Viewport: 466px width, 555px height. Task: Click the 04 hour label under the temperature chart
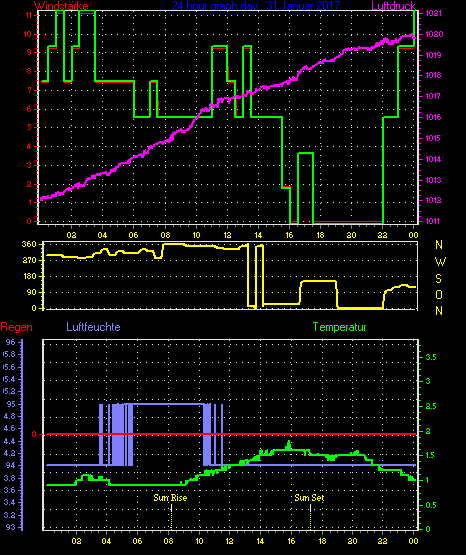pyautogui.click(x=106, y=541)
